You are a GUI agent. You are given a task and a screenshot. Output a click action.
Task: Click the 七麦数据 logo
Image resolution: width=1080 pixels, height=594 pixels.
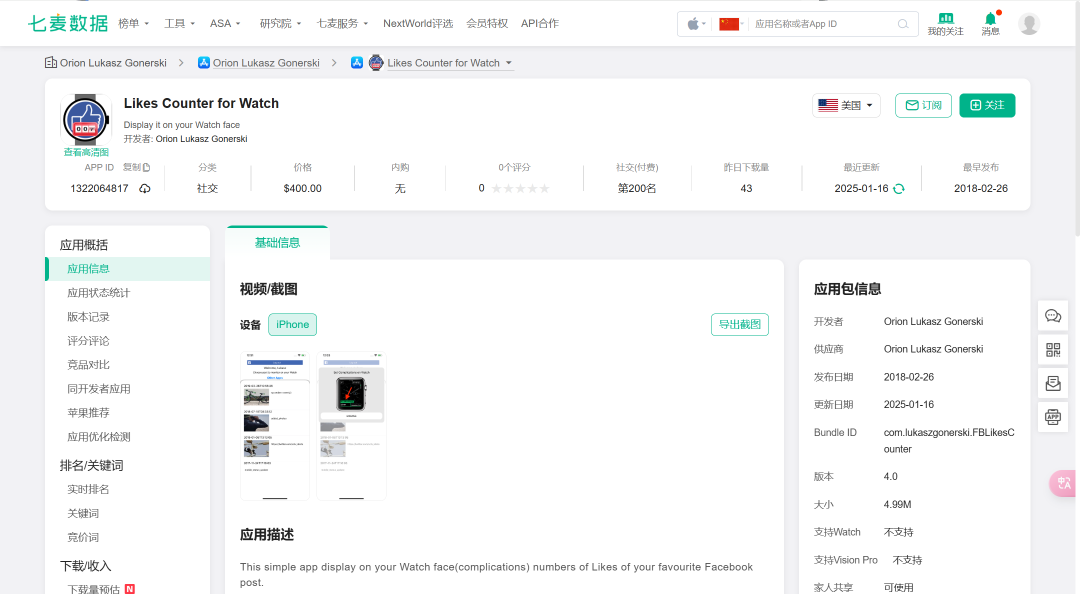[x=68, y=23]
